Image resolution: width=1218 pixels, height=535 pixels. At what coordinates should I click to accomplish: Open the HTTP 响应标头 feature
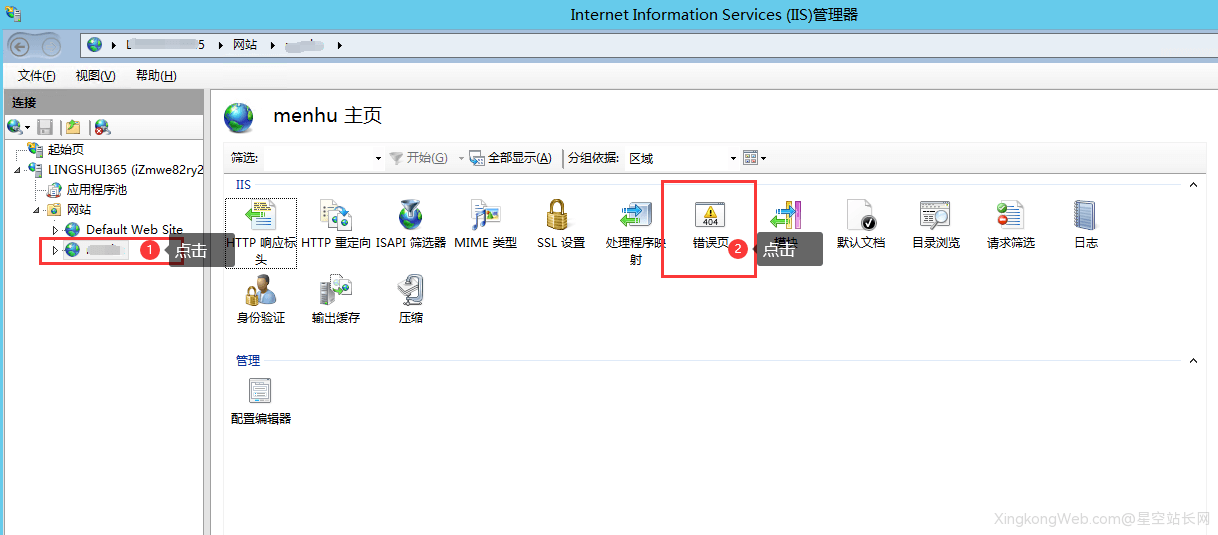[x=260, y=232]
